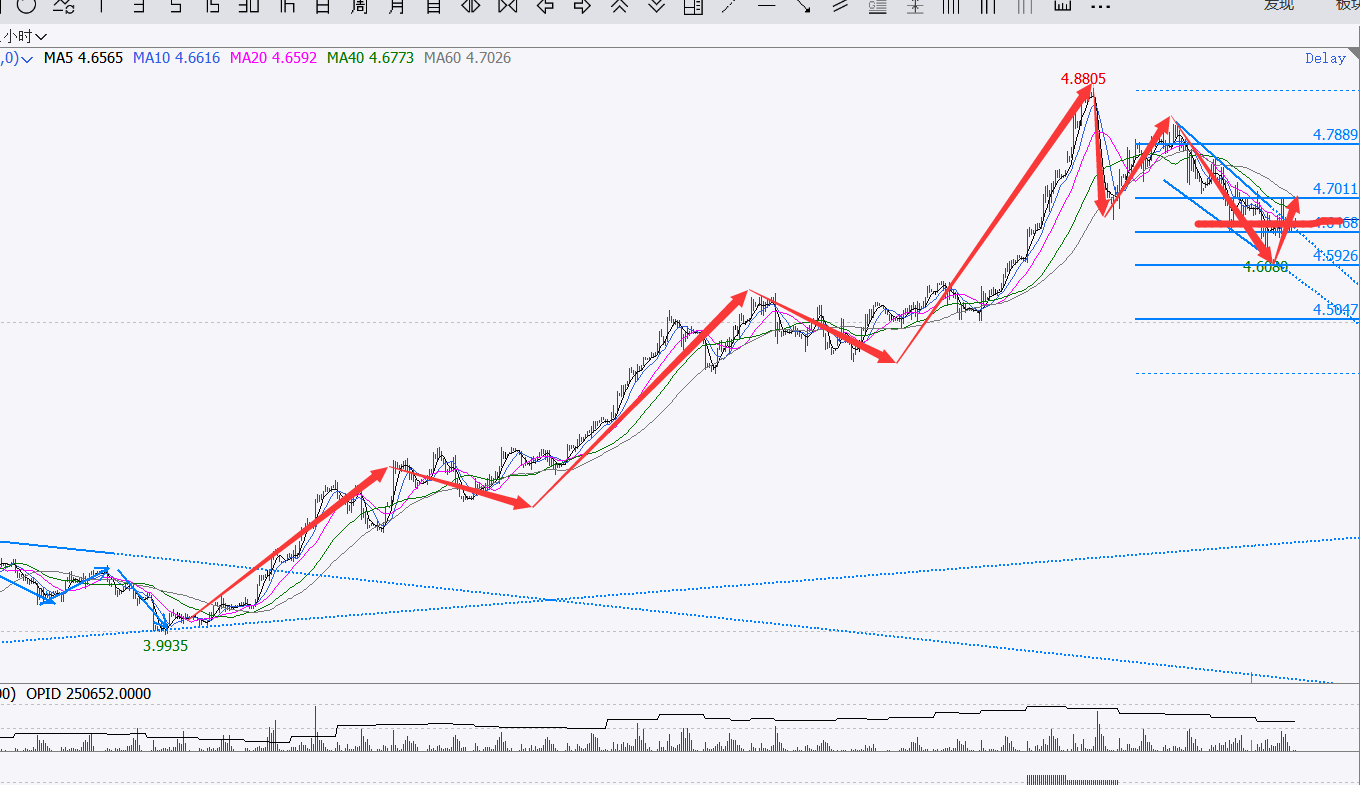Click the MA20 4.6592 indicator label
The height and width of the screenshot is (785, 1360).
click(x=273, y=58)
